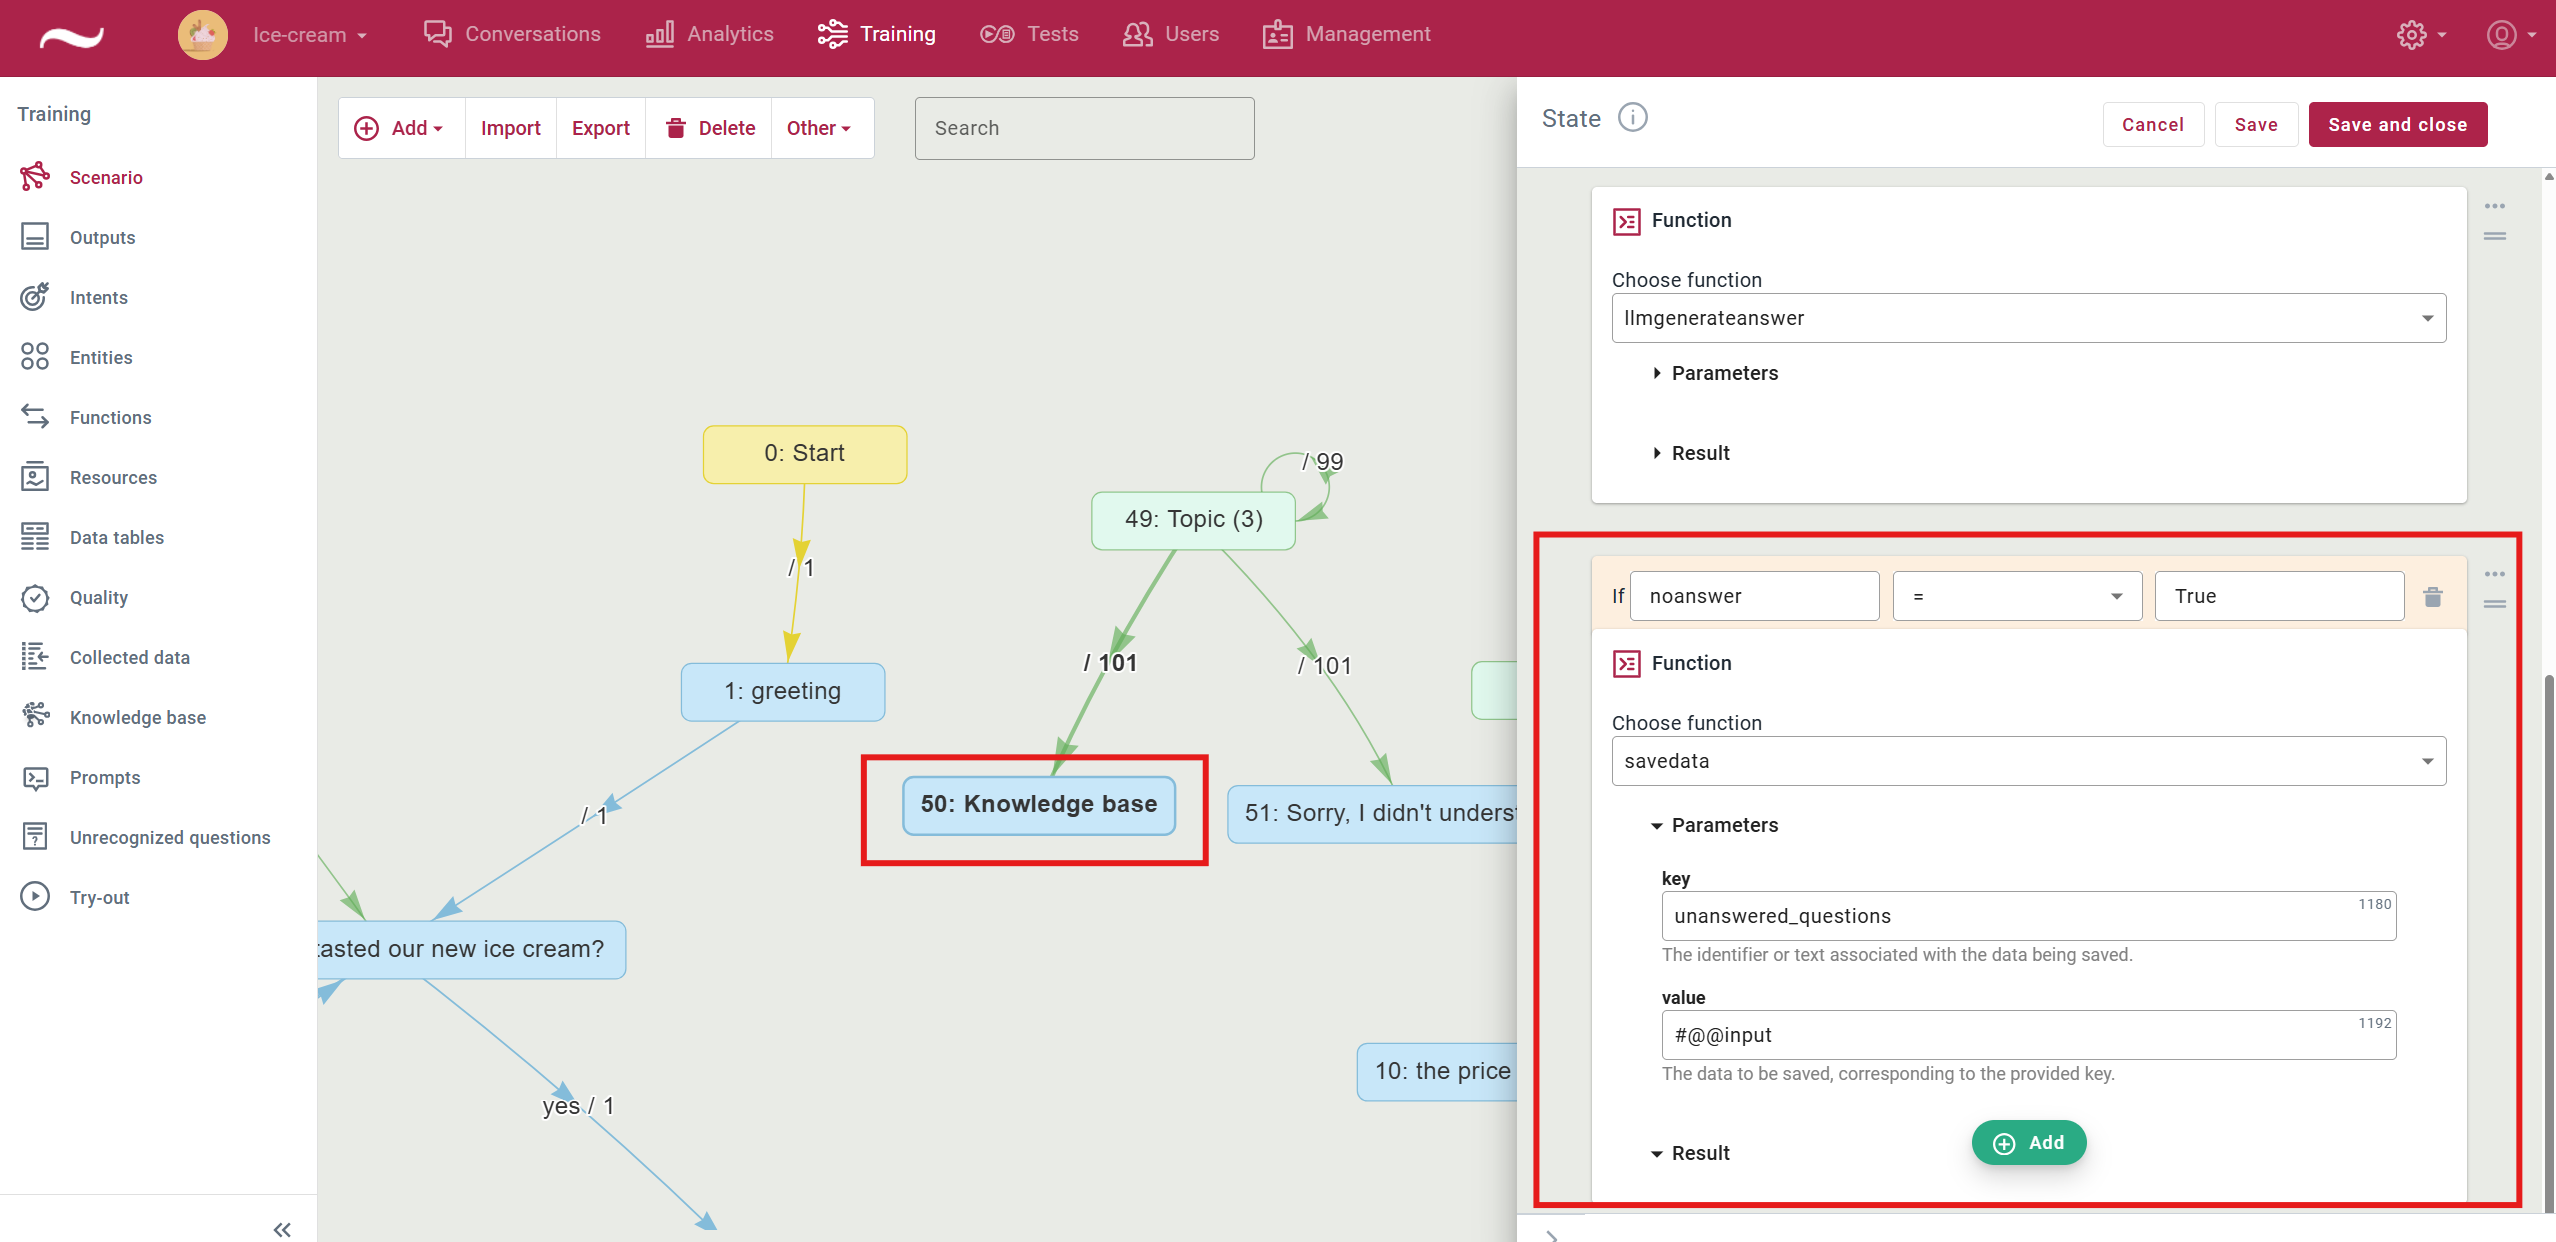Open the settings gear menu
The height and width of the screenshot is (1242, 2556).
[x=2411, y=35]
